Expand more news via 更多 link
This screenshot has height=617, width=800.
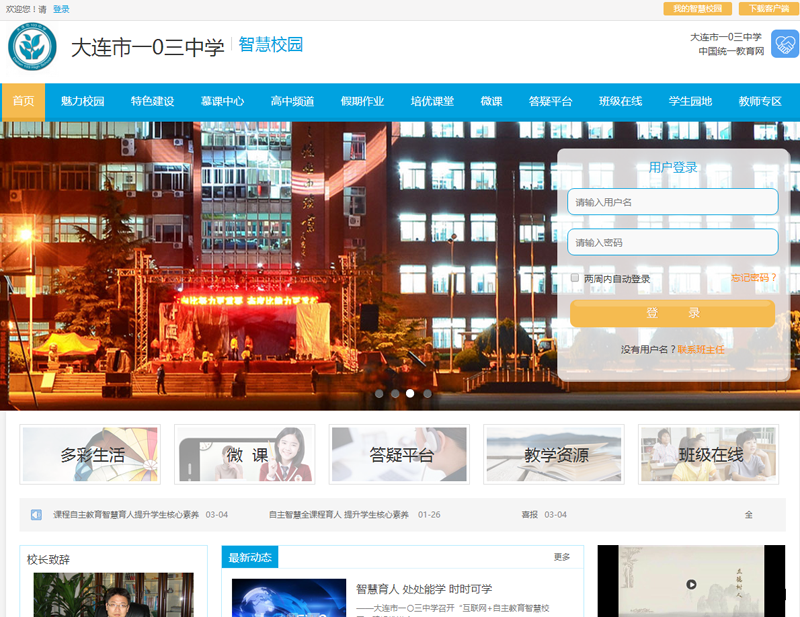pos(562,557)
